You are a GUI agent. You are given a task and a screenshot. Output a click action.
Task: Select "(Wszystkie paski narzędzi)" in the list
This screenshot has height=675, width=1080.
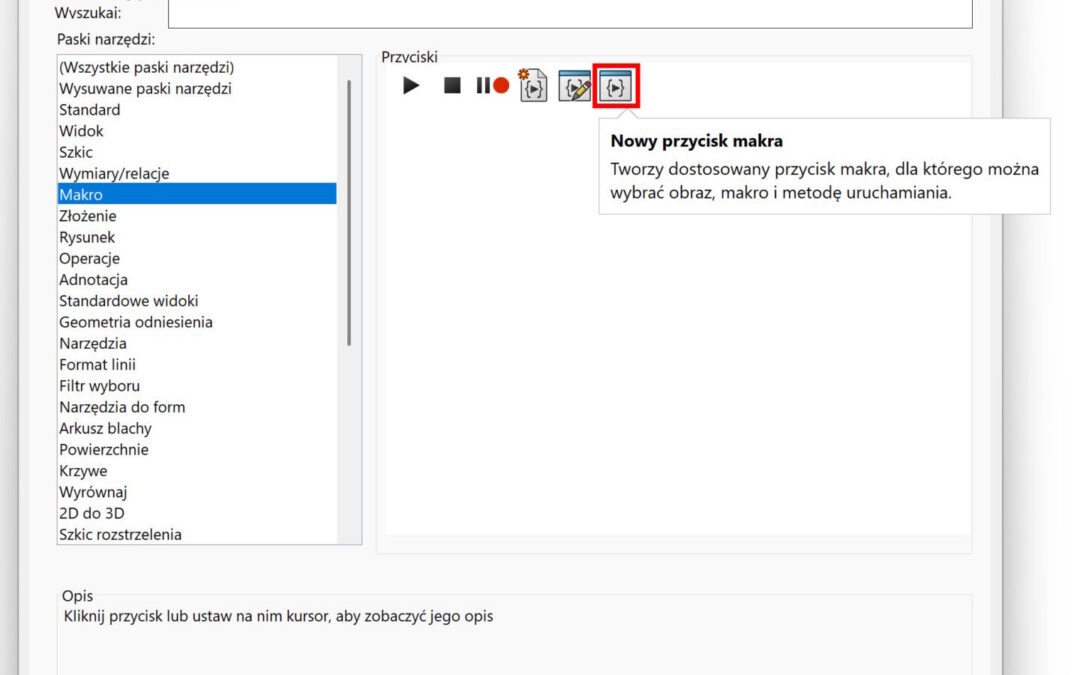tap(146, 67)
